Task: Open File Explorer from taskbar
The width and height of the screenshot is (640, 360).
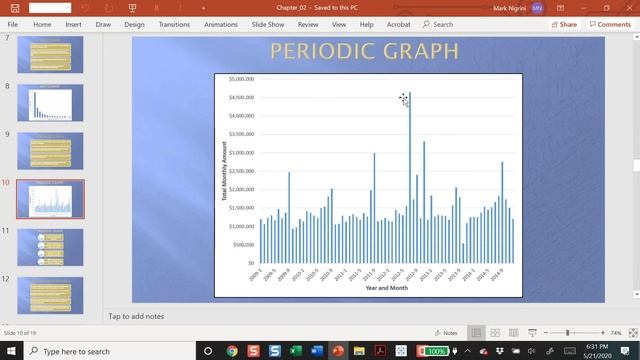Action: (x=359, y=351)
